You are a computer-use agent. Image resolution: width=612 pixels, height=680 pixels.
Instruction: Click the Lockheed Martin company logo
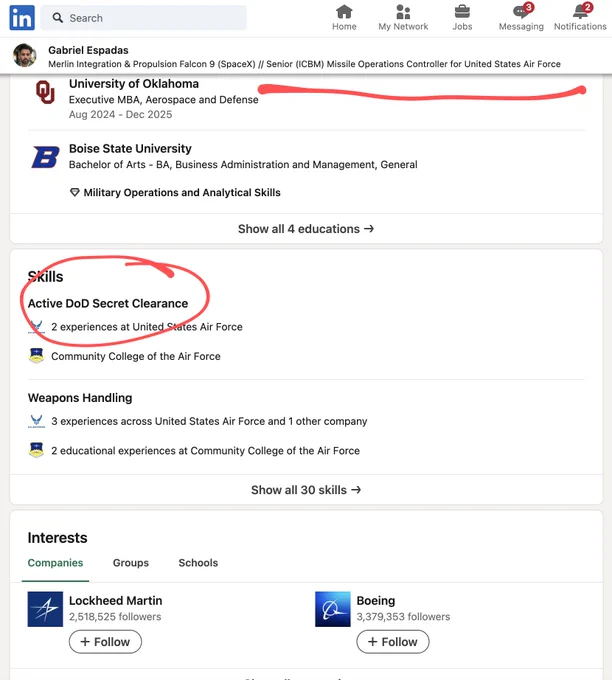point(45,609)
